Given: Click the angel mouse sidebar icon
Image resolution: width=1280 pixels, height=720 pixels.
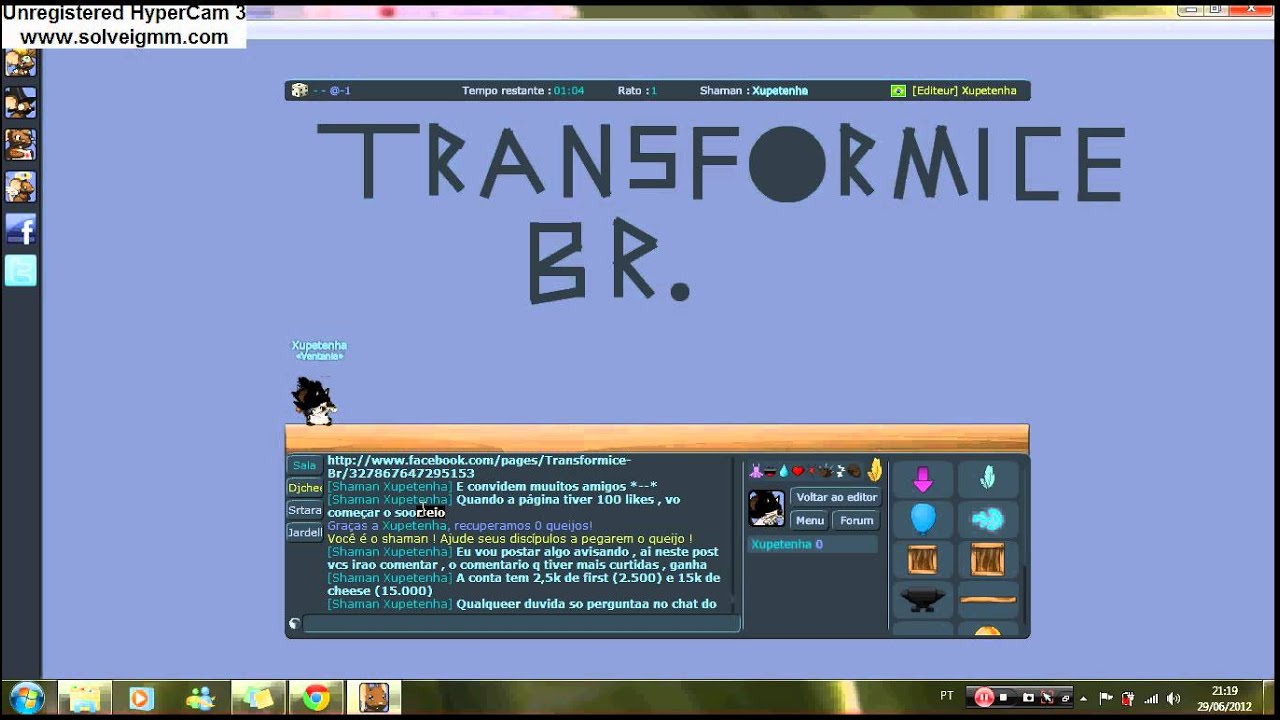Looking at the screenshot, I should 21,187.
